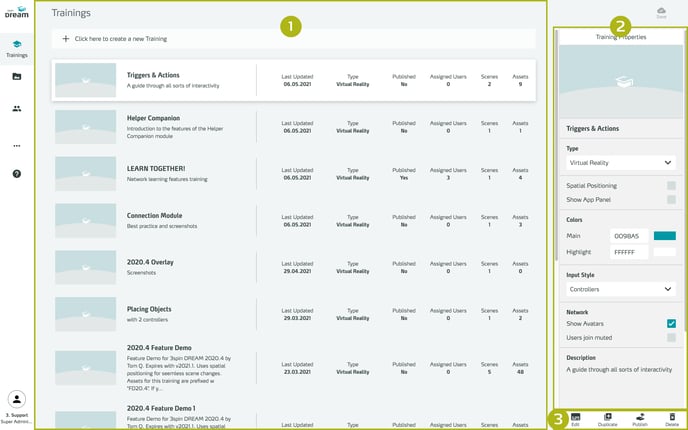Viewport: 688px width, 430px height.
Task: Click the Highlight color hex input field
Action: (630, 253)
